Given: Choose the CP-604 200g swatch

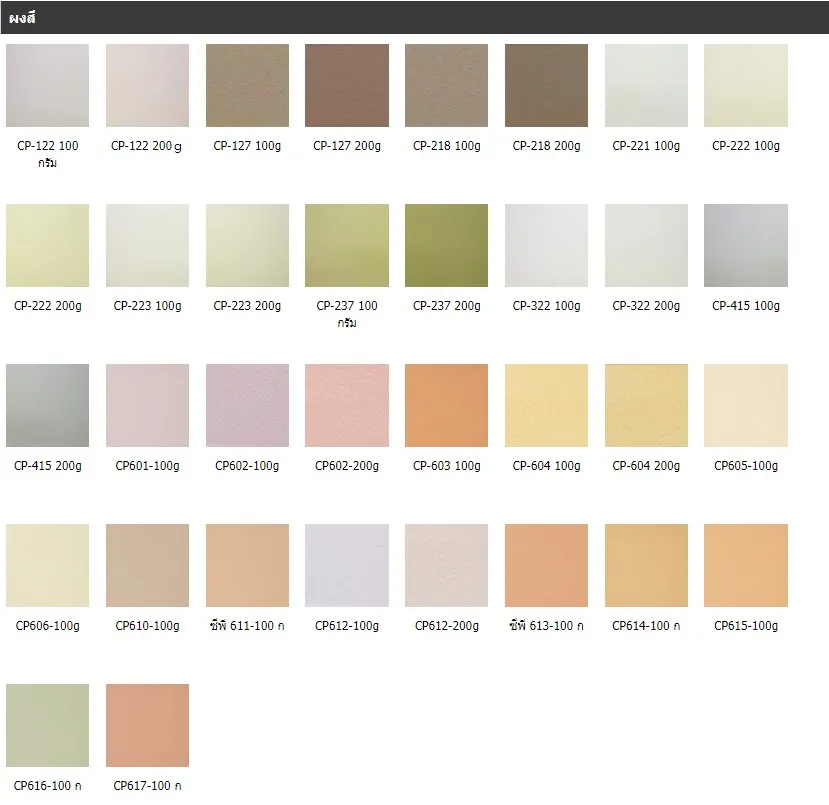Looking at the screenshot, I should click(x=647, y=405).
